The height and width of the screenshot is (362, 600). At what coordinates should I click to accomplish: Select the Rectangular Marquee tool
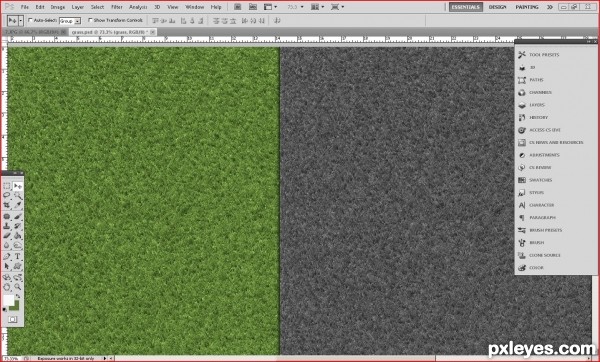click(x=7, y=186)
